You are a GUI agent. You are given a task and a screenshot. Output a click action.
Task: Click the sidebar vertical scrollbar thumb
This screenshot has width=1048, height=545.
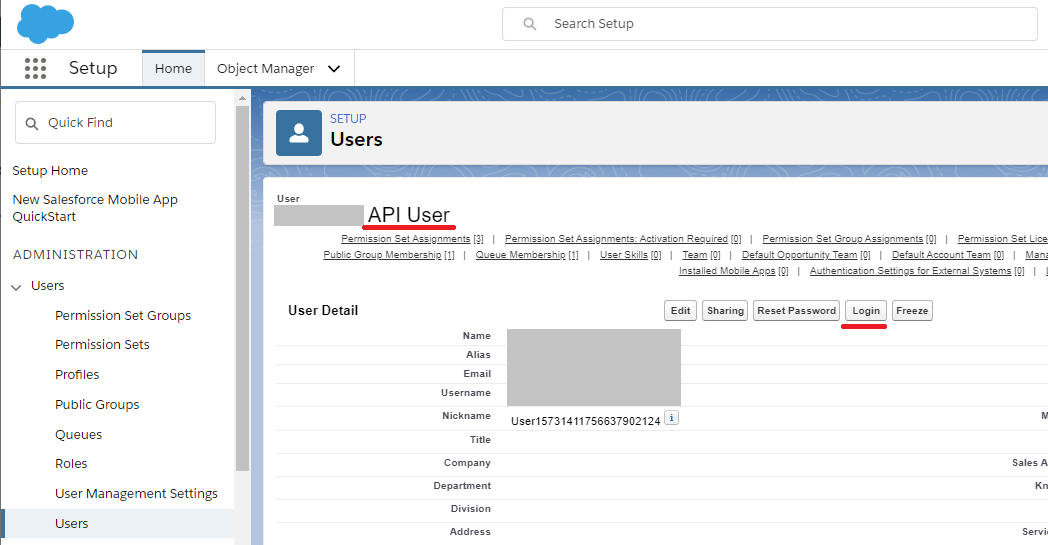click(x=242, y=288)
